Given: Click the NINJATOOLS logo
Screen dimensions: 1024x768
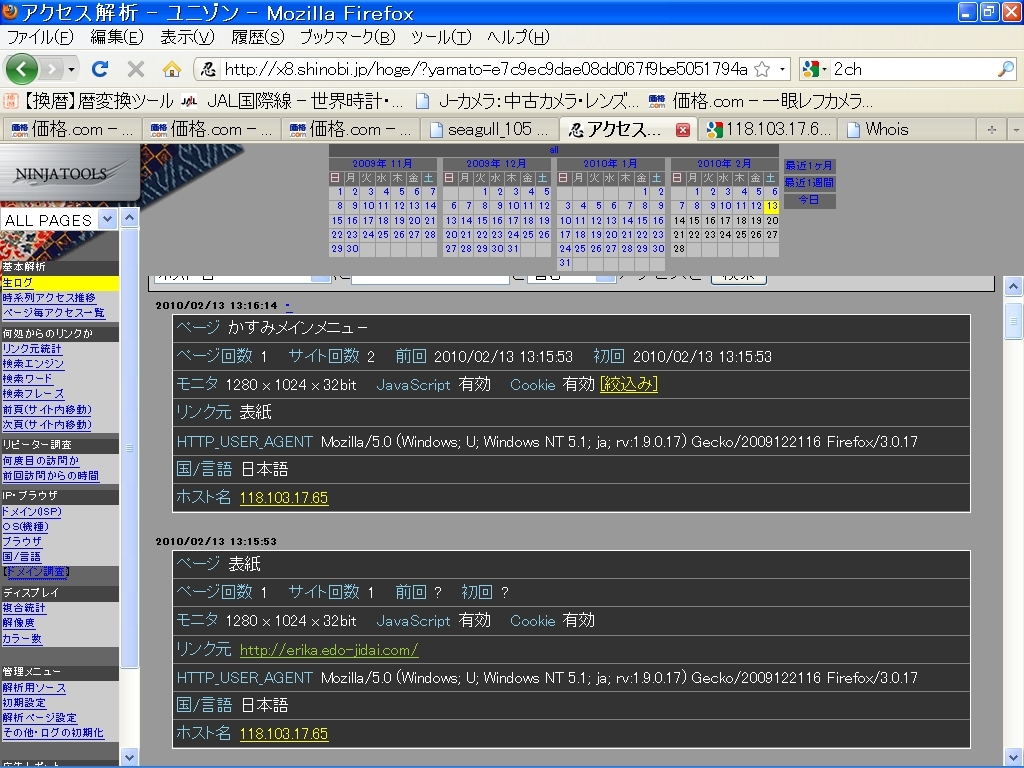Looking at the screenshot, I should (x=62, y=174).
